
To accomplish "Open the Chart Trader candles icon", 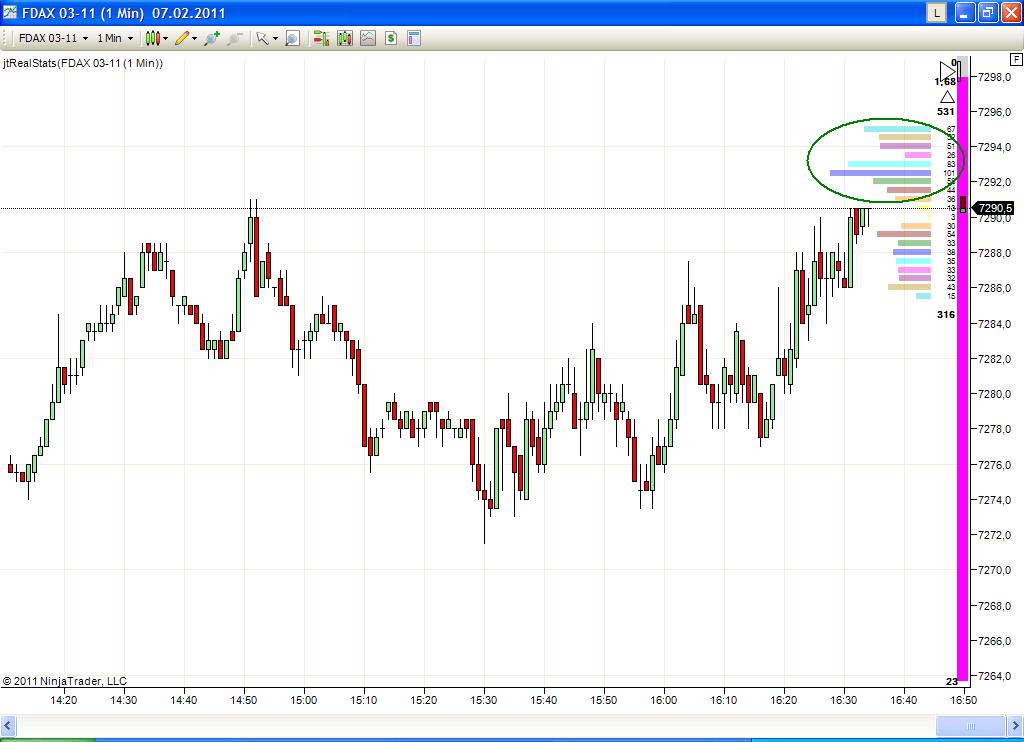I will pos(344,38).
